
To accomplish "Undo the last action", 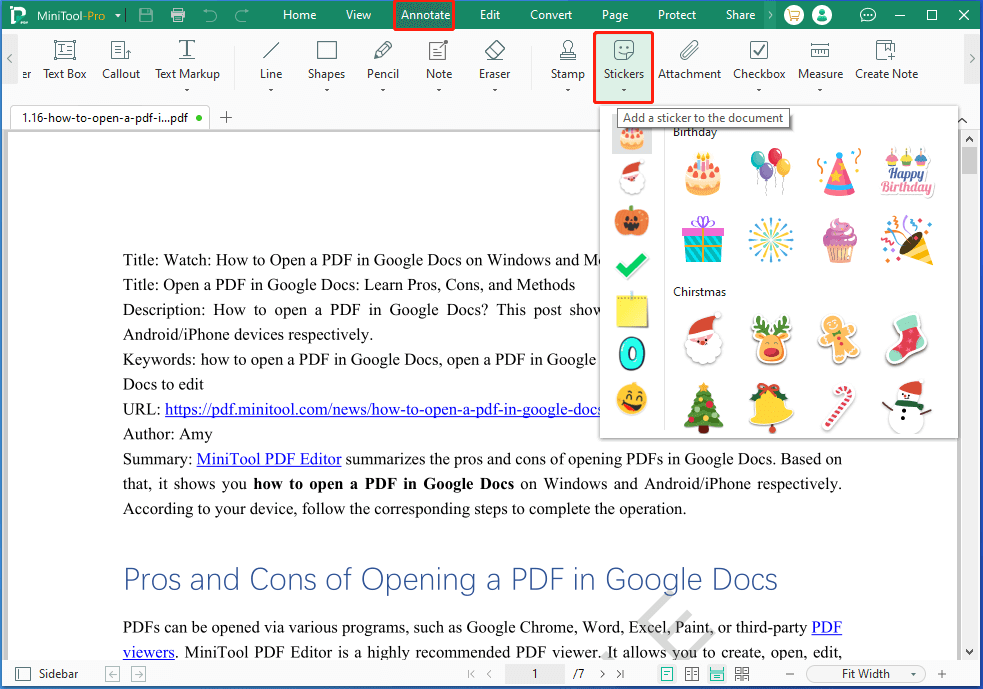I will [x=210, y=15].
